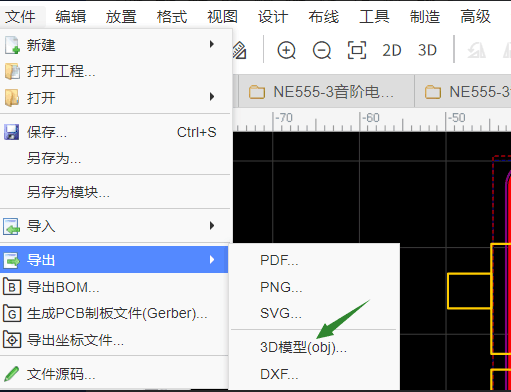This screenshot has height=392, width=511.
Task: Click the 导出坐标文件 target icon
Action: [x=12, y=340]
